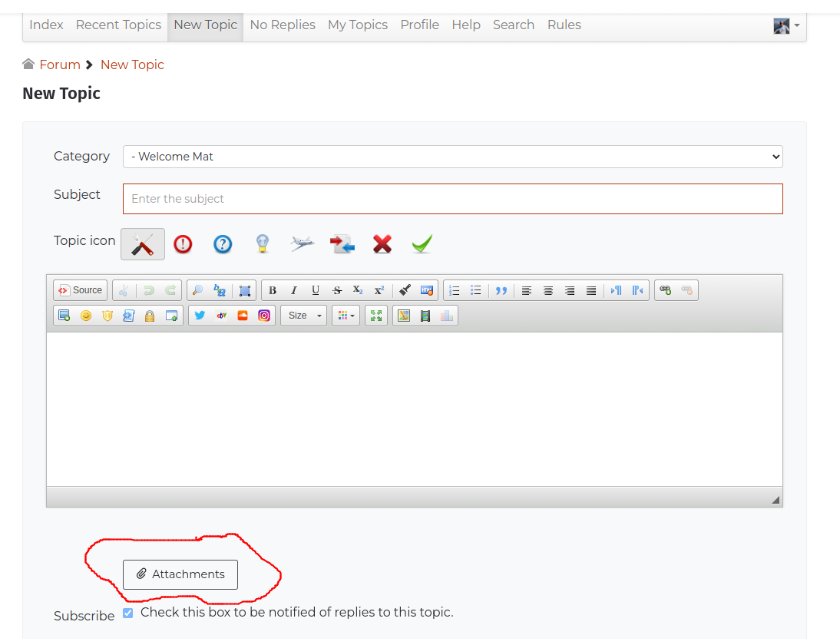Select the red exclamation topic icon
This screenshot has height=639, width=840.
[x=183, y=243]
